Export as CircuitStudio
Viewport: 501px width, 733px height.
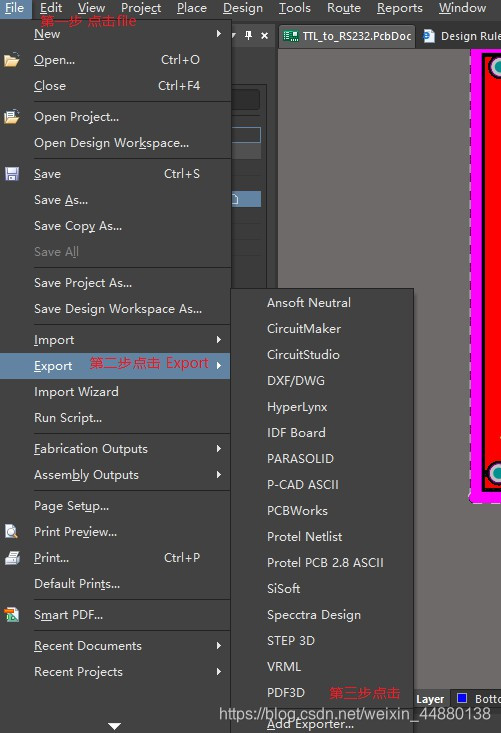click(322, 355)
